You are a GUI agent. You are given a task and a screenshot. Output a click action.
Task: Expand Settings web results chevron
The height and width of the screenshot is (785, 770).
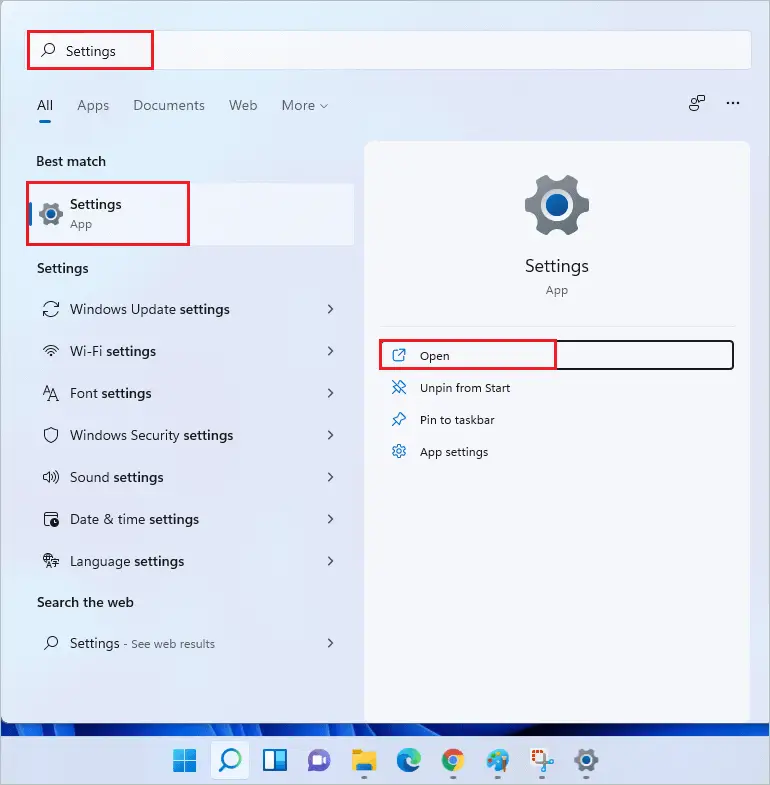[x=330, y=643]
